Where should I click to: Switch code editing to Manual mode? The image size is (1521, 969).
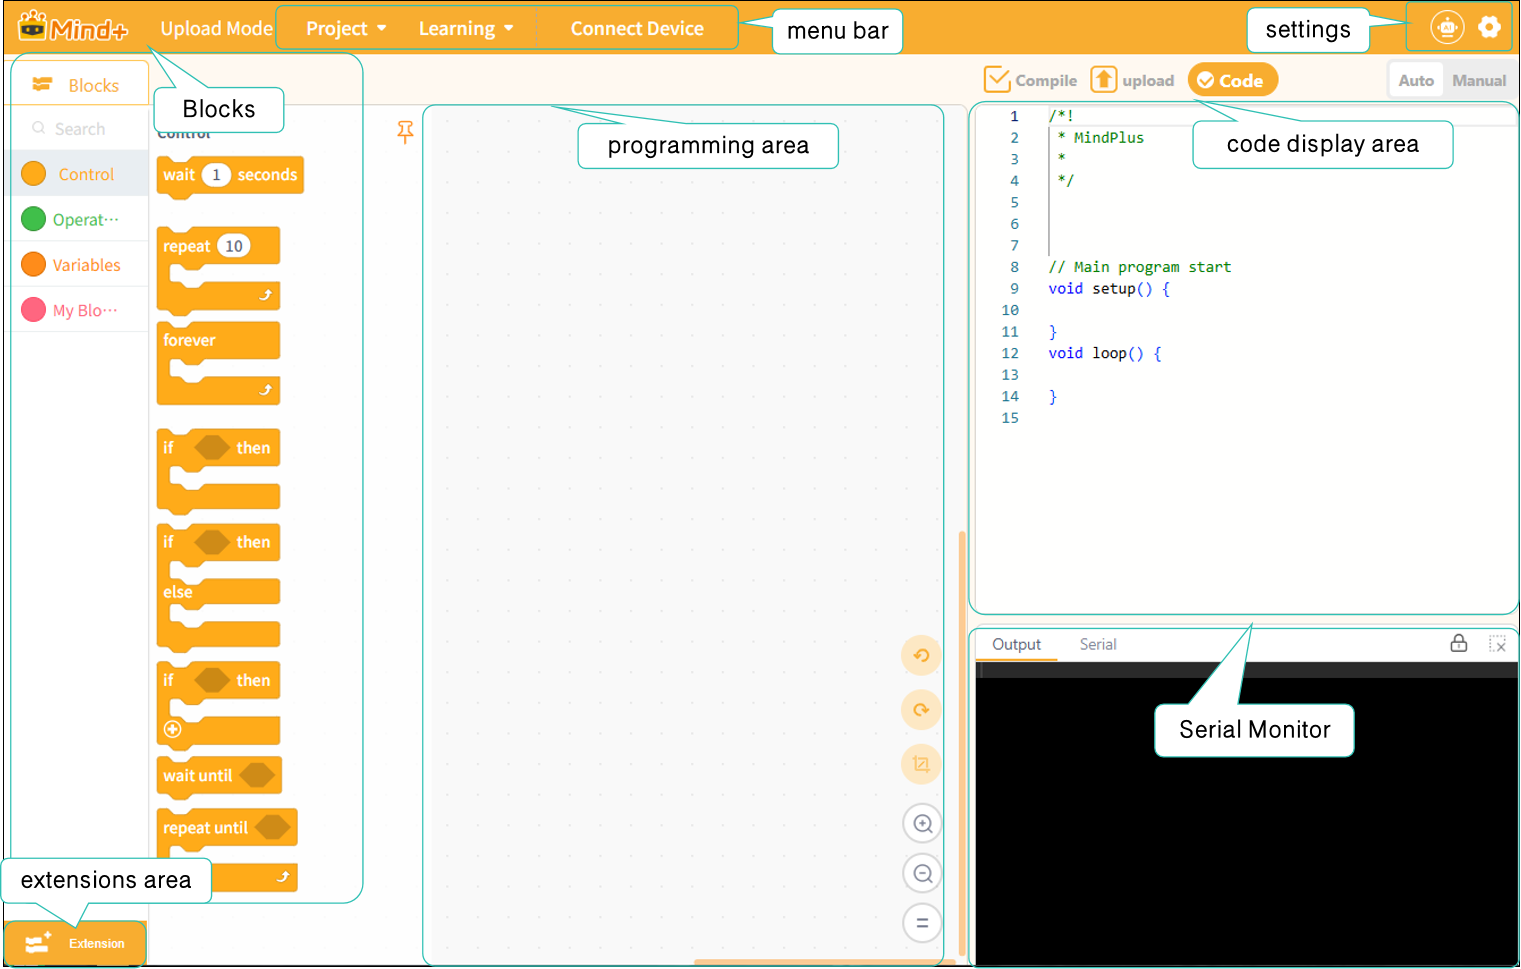[1479, 80]
